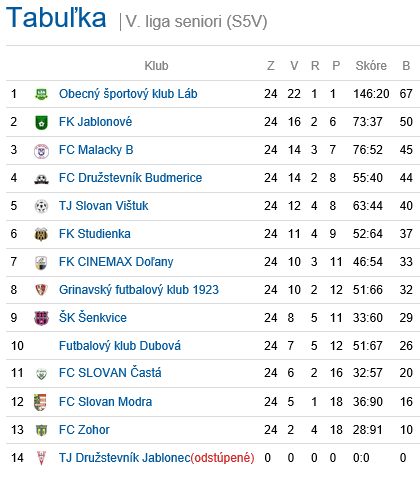Click the FC Malacky B round logo

[x=41, y=151]
